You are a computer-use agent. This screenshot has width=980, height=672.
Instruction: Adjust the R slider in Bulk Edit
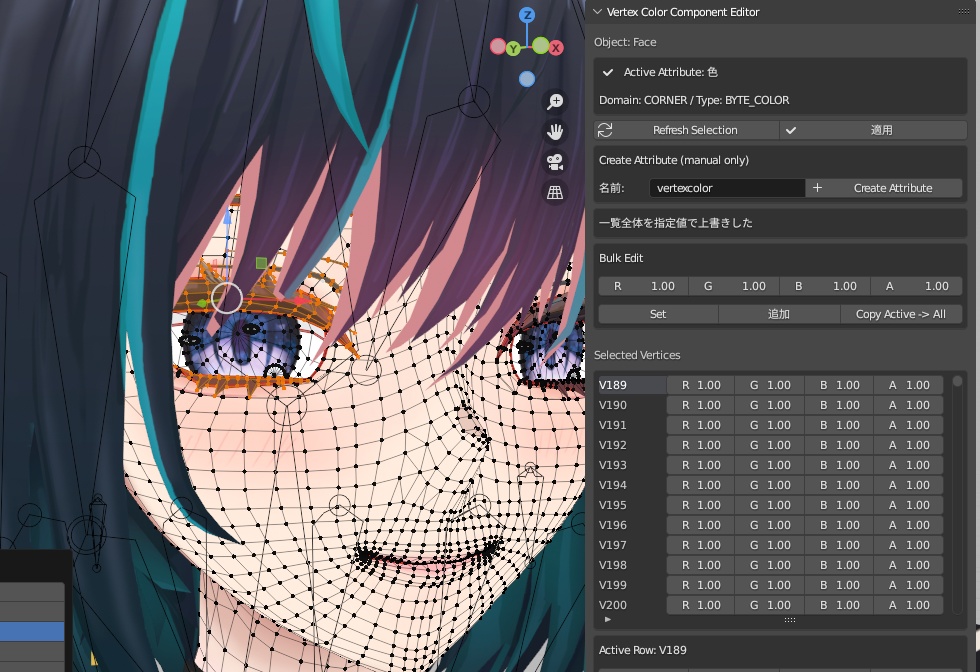643,285
